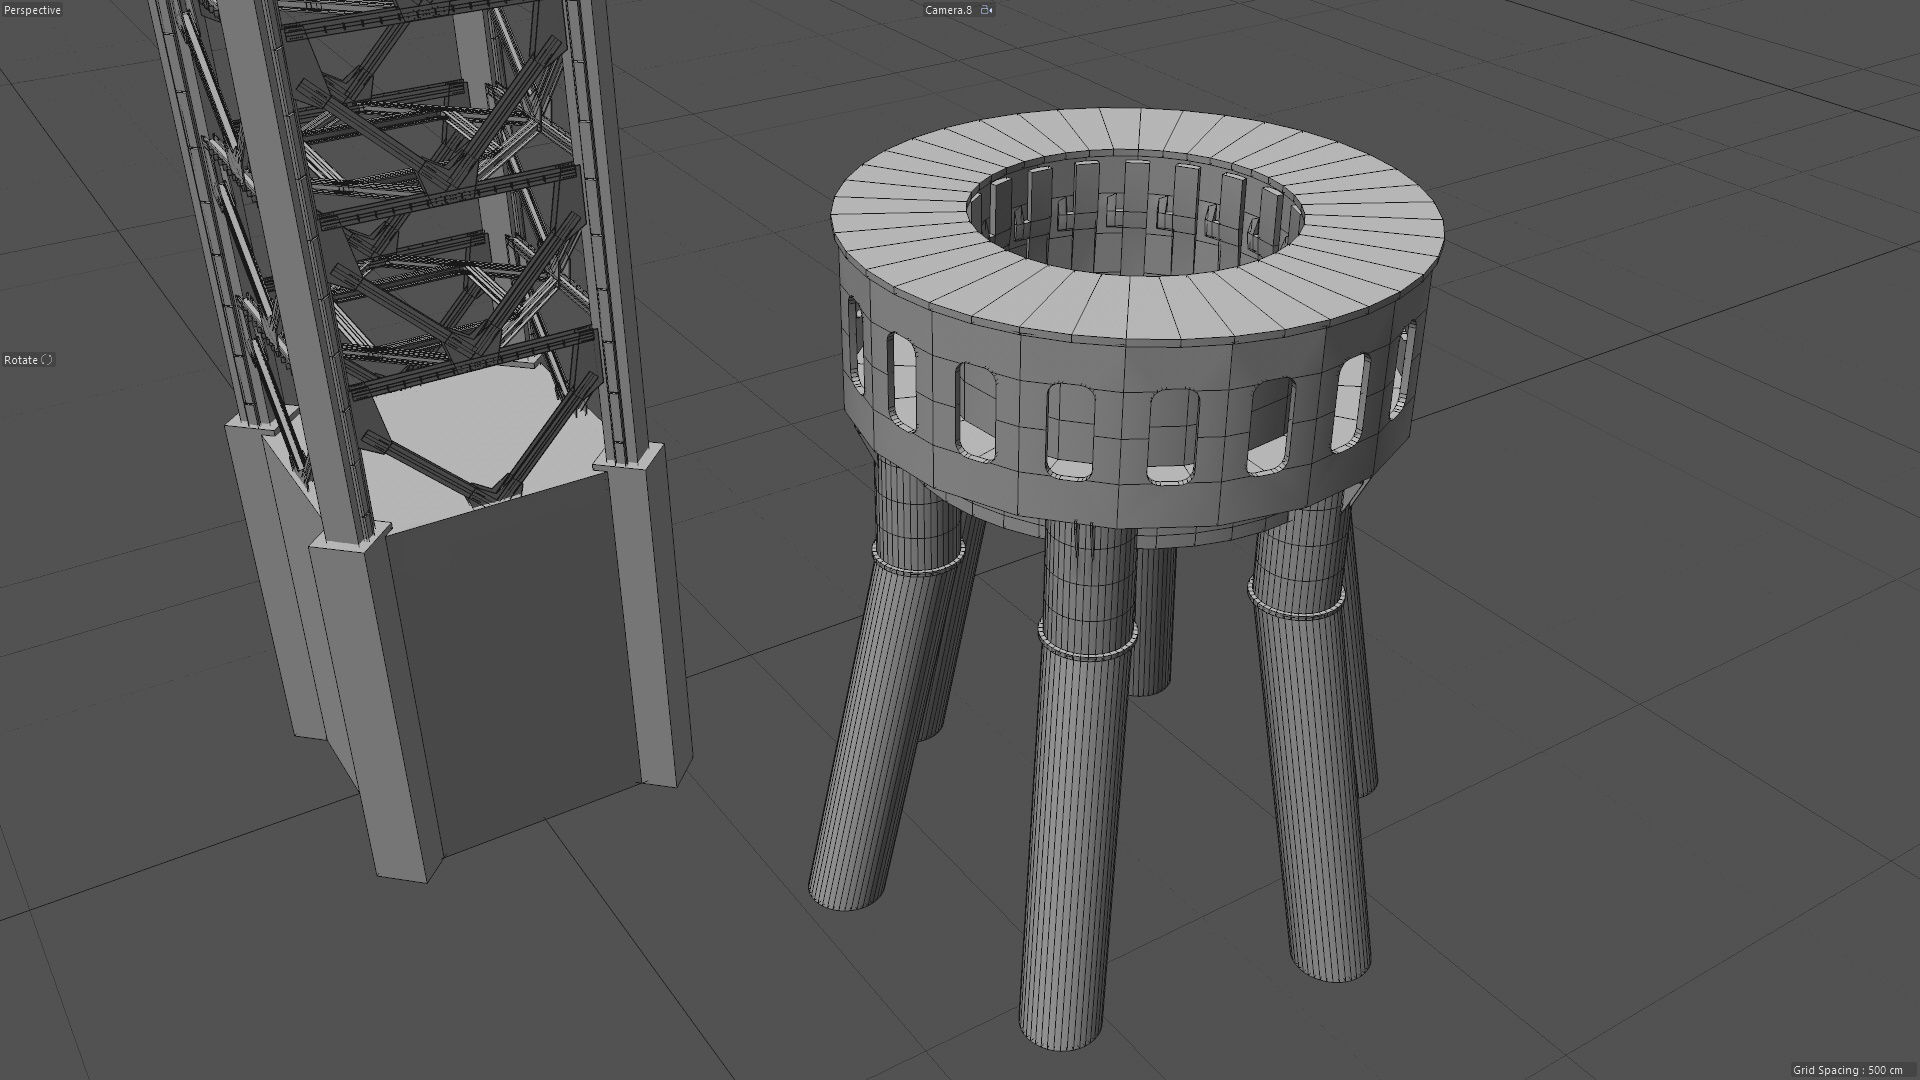
Task: Click the Camera.8 camera icon
Action: pos(986,10)
